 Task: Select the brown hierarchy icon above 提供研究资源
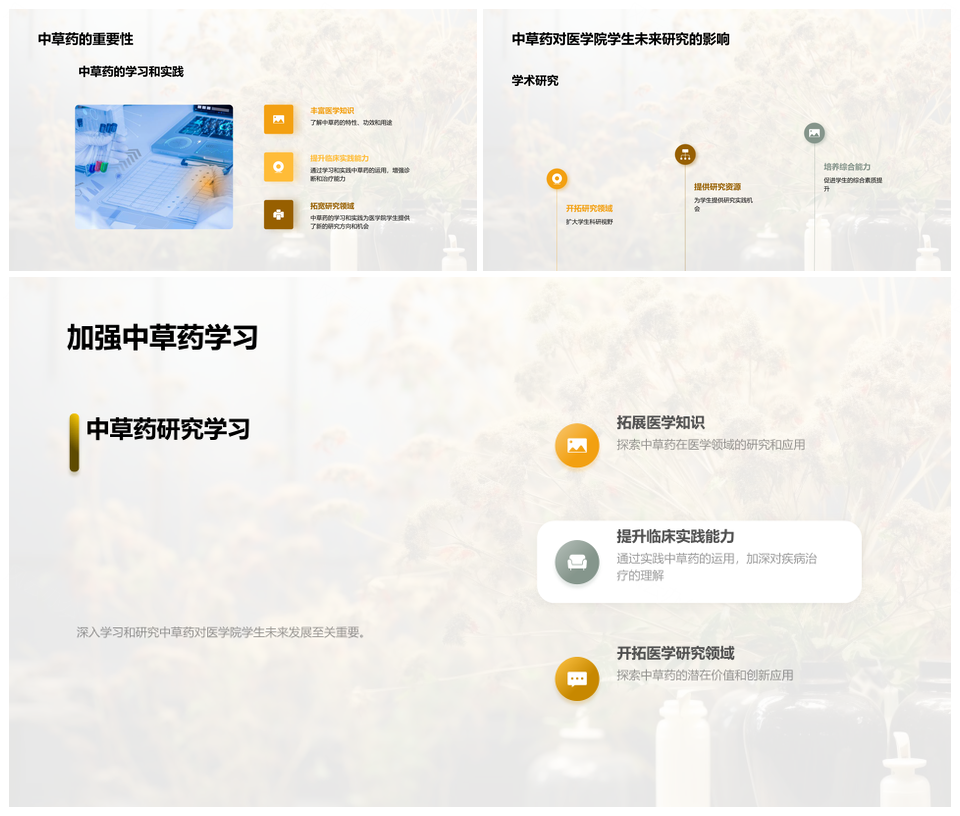(685, 154)
